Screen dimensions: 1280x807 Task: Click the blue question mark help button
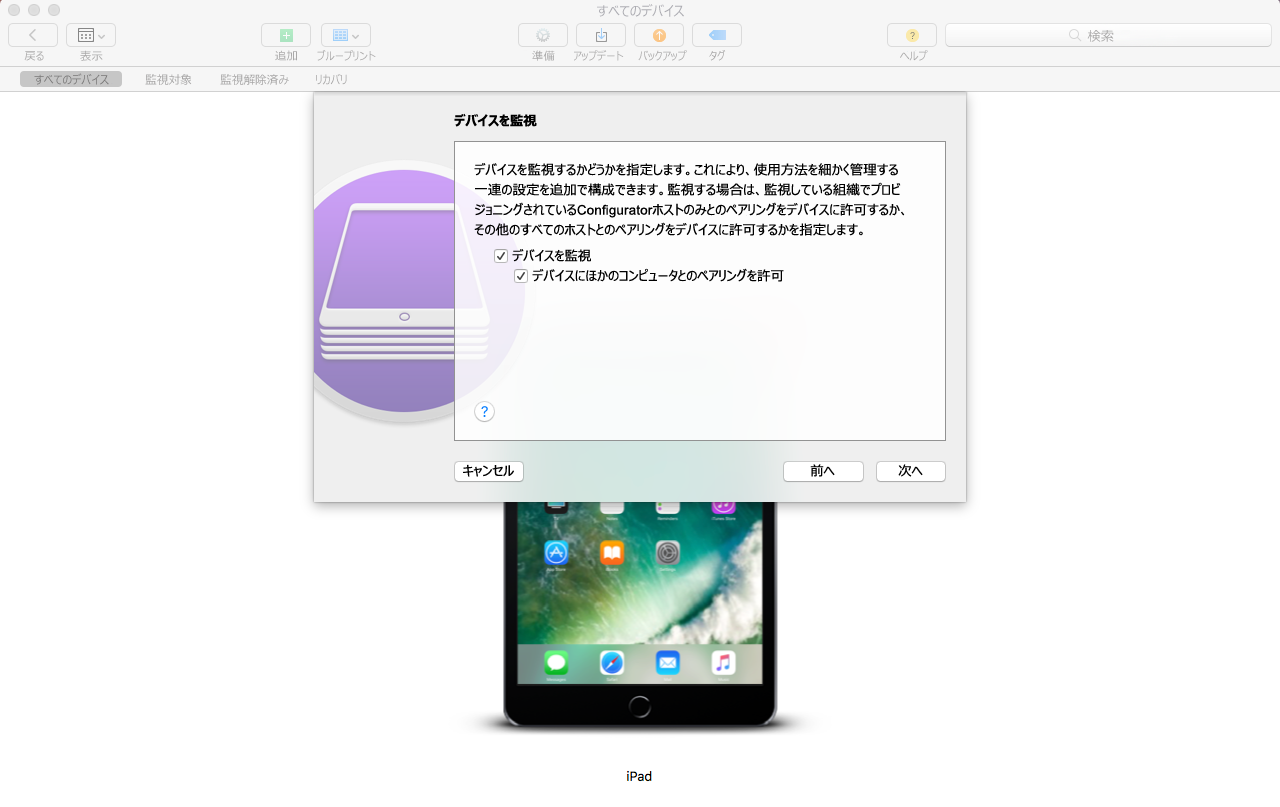484,411
